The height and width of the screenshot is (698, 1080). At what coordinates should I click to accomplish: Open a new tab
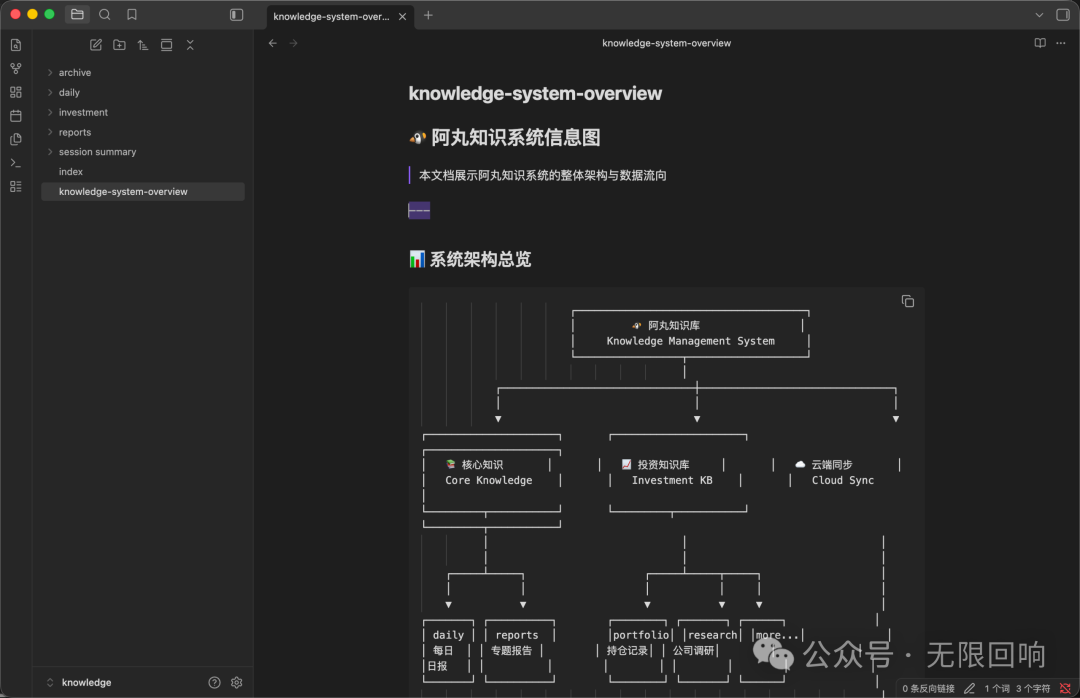pyautogui.click(x=428, y=15)
